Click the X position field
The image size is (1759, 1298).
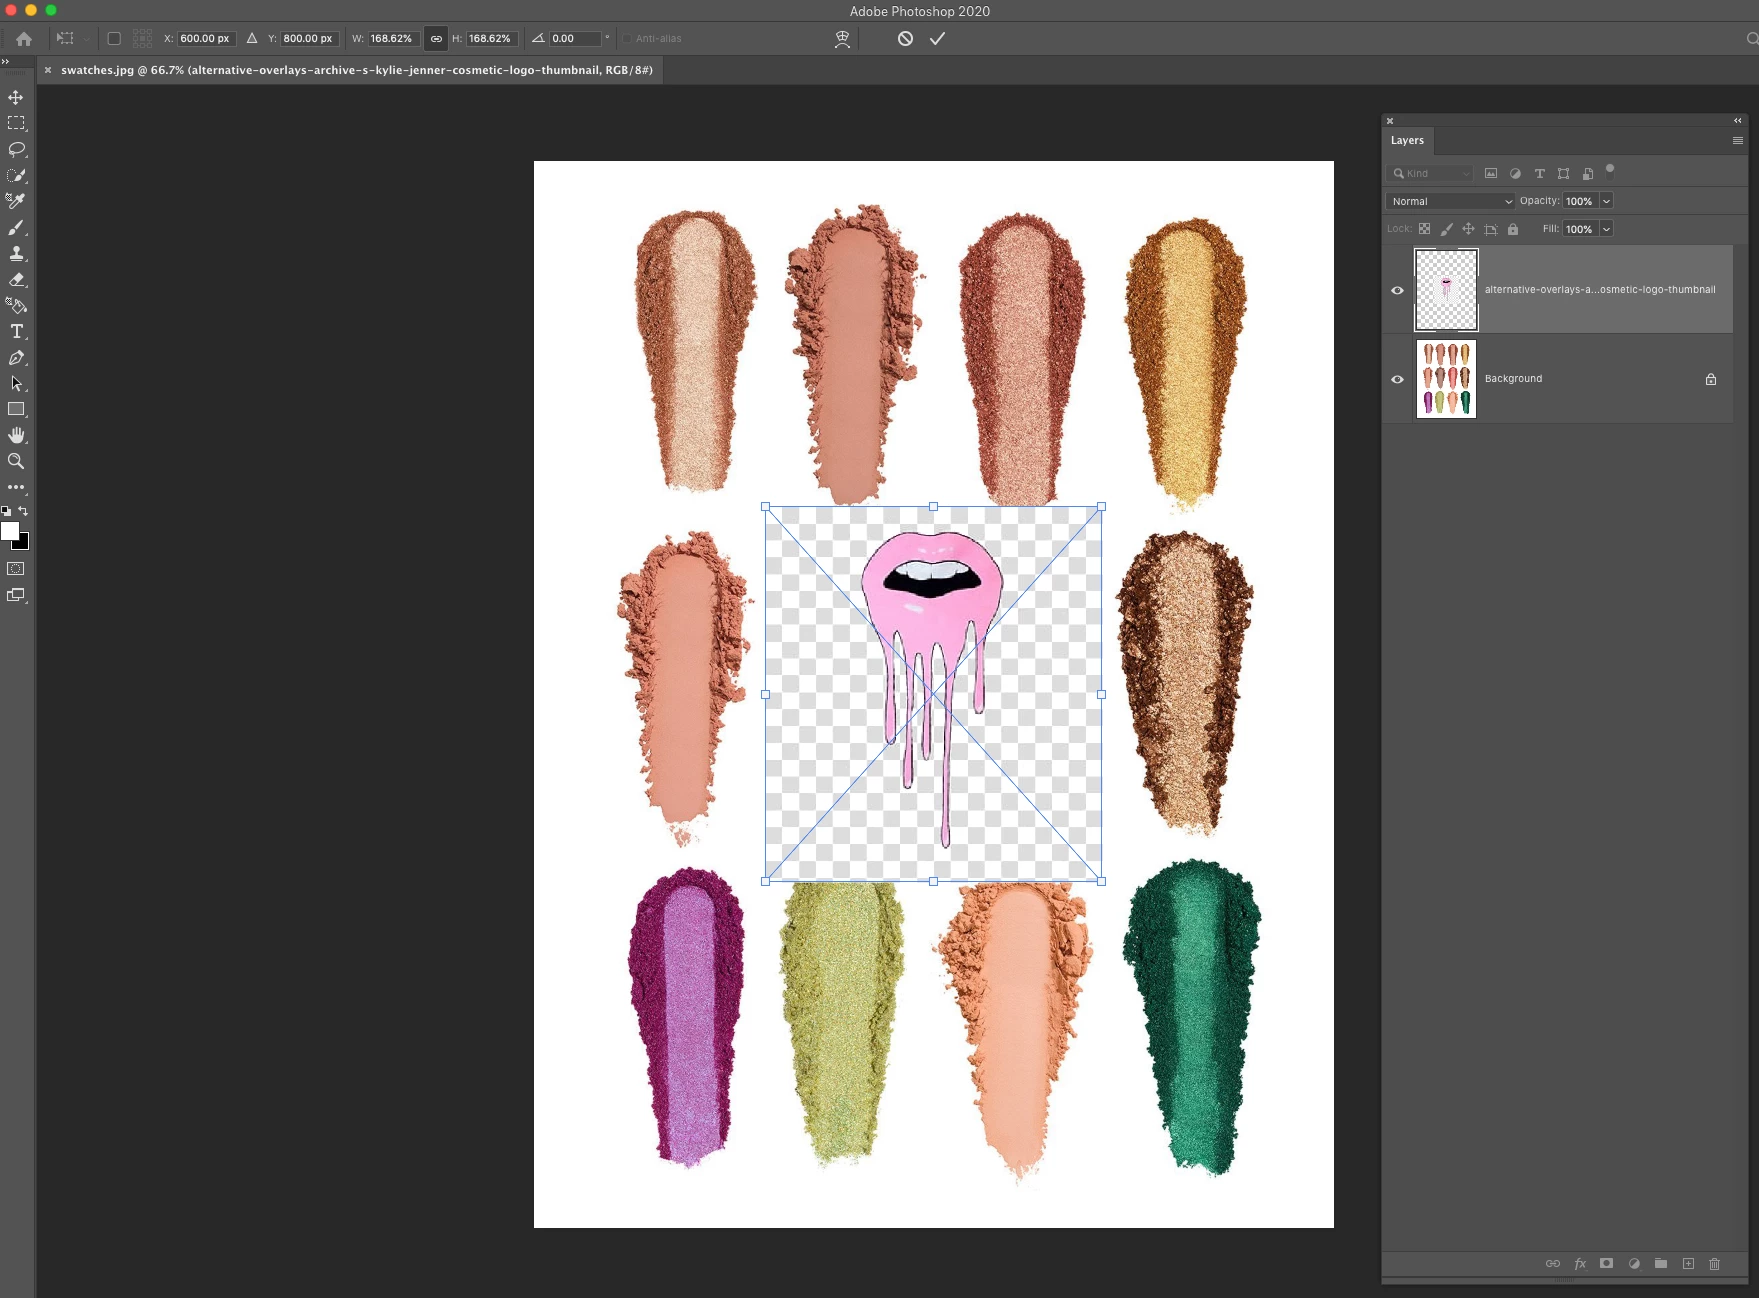(x=205, y=39)
